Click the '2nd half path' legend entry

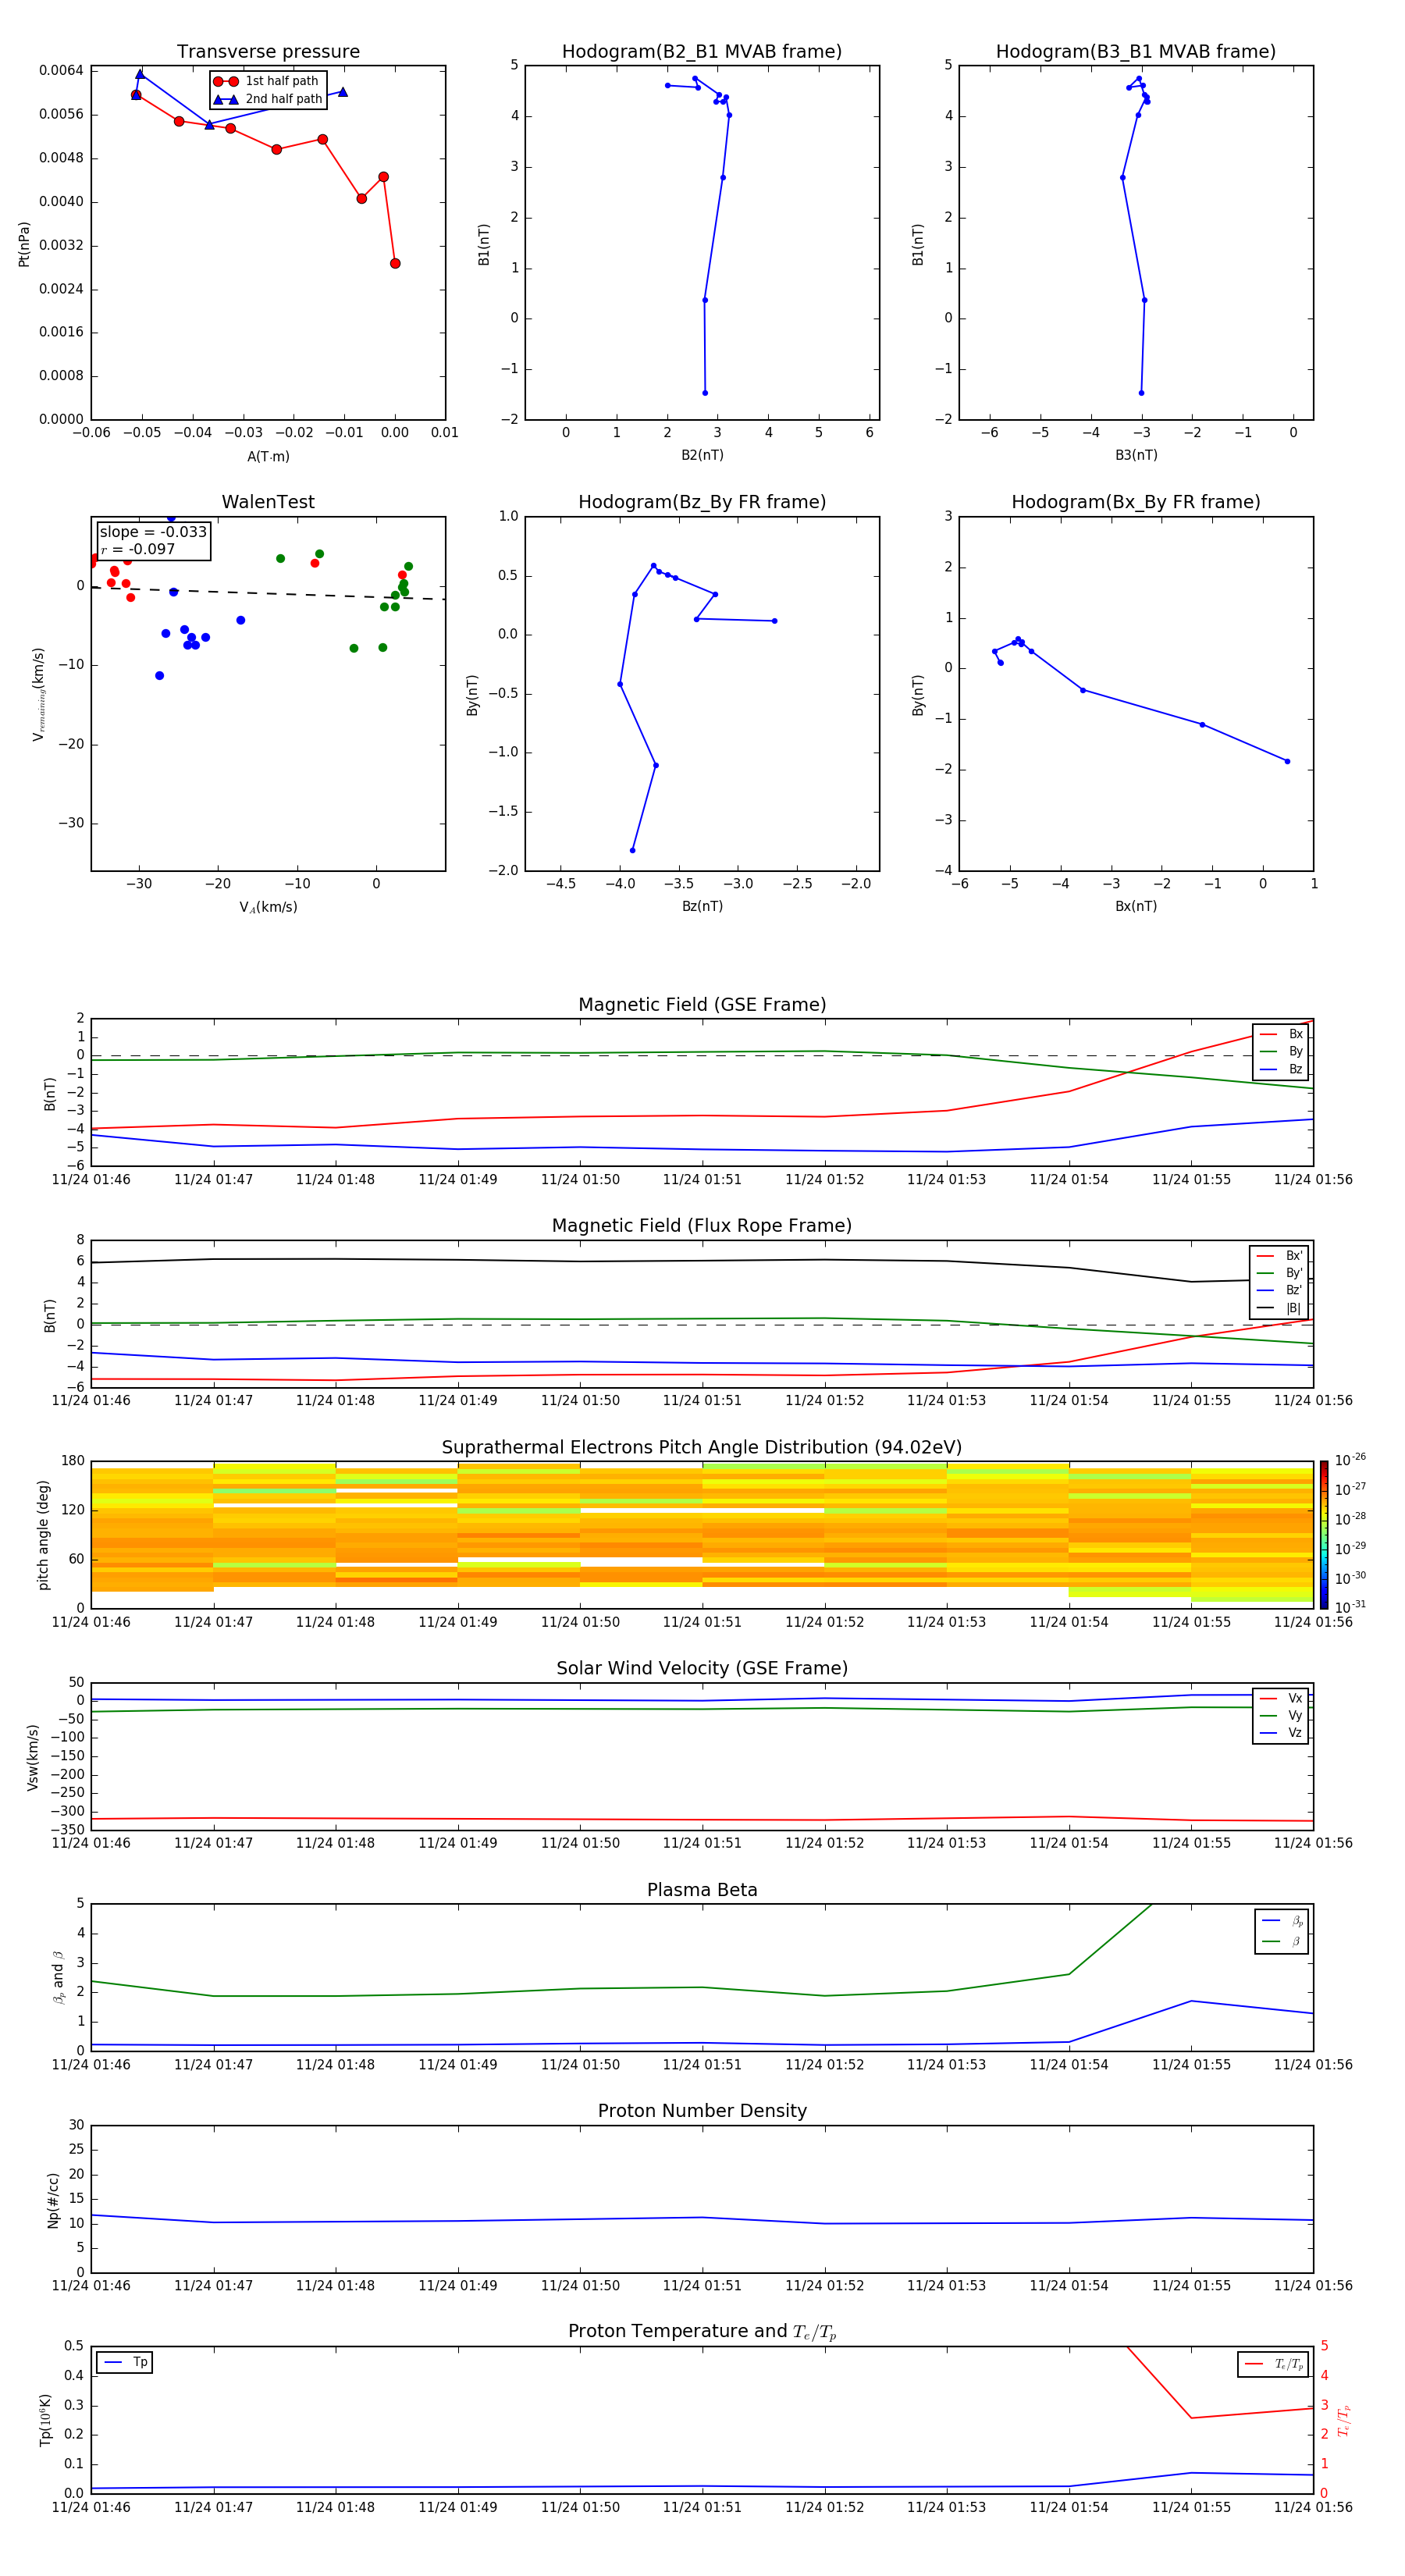coord(267,99)
